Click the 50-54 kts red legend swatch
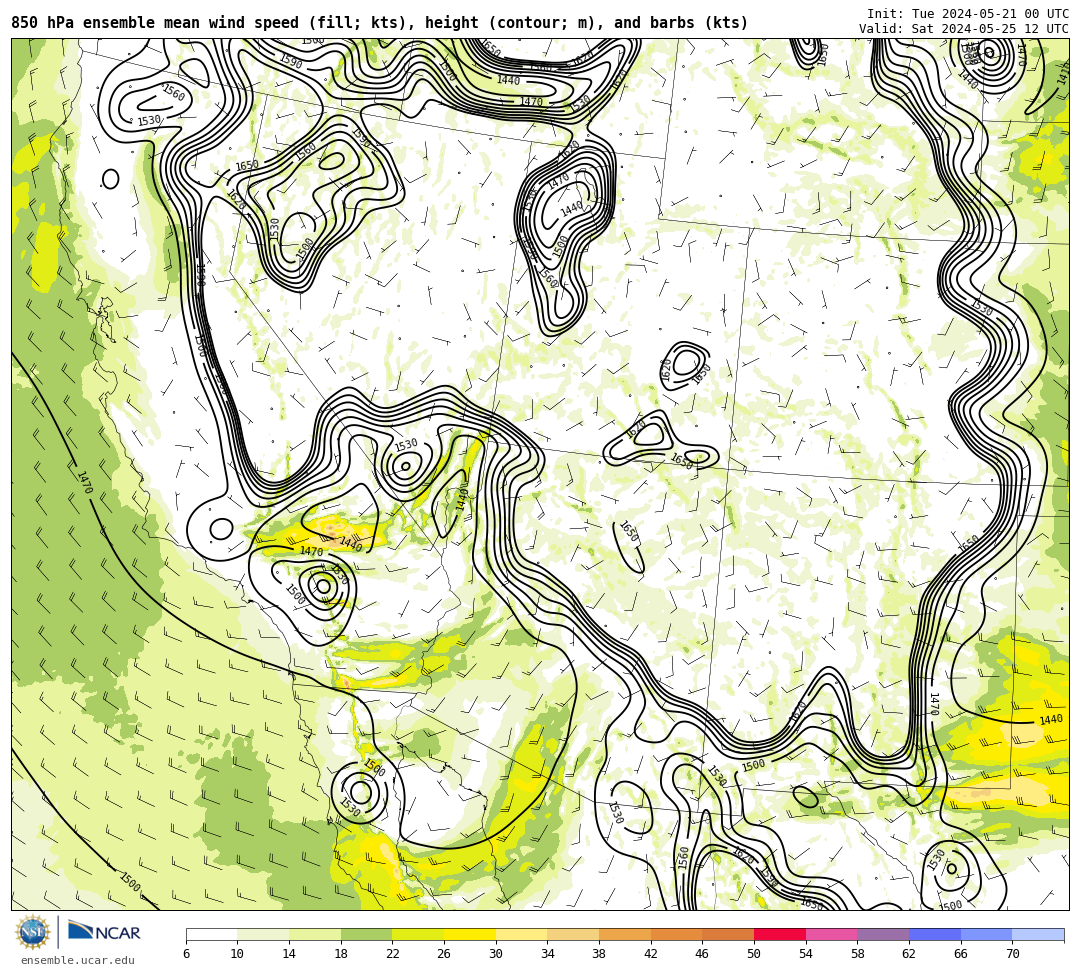 780,934
